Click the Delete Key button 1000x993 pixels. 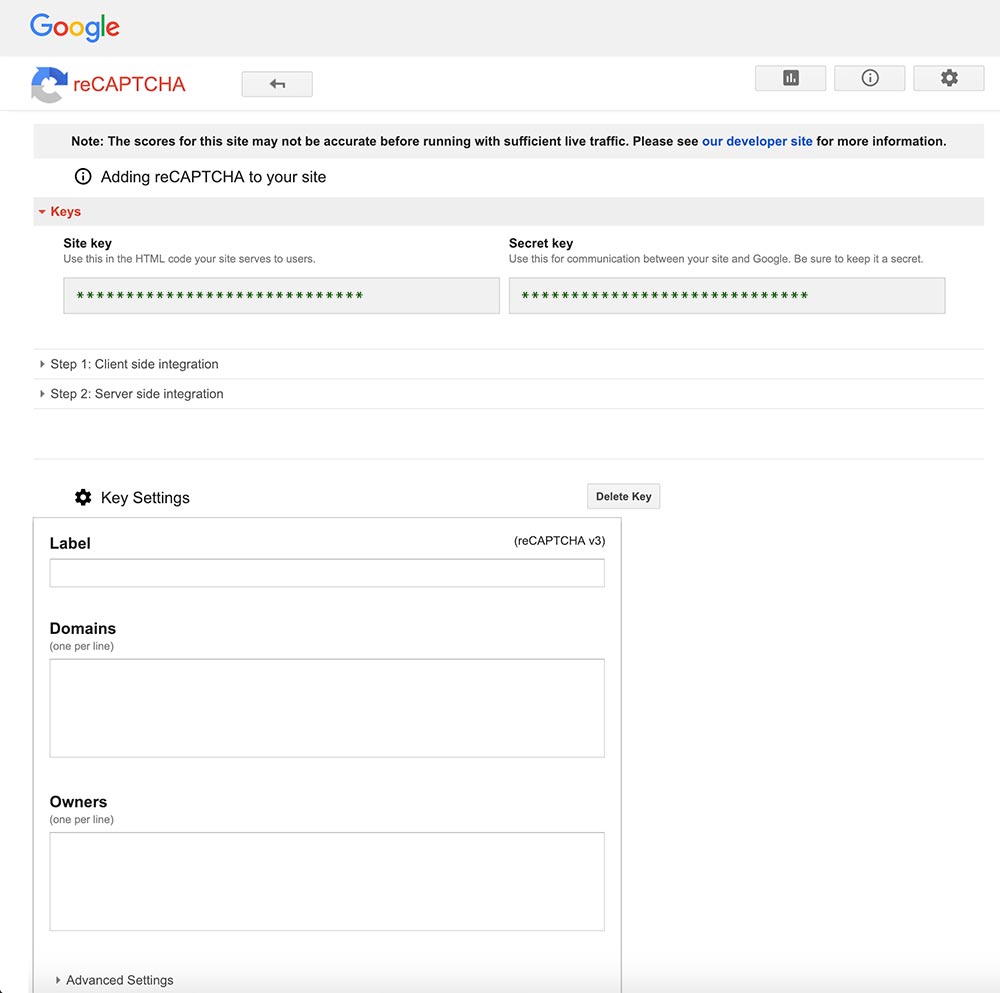tap(623, 497)
